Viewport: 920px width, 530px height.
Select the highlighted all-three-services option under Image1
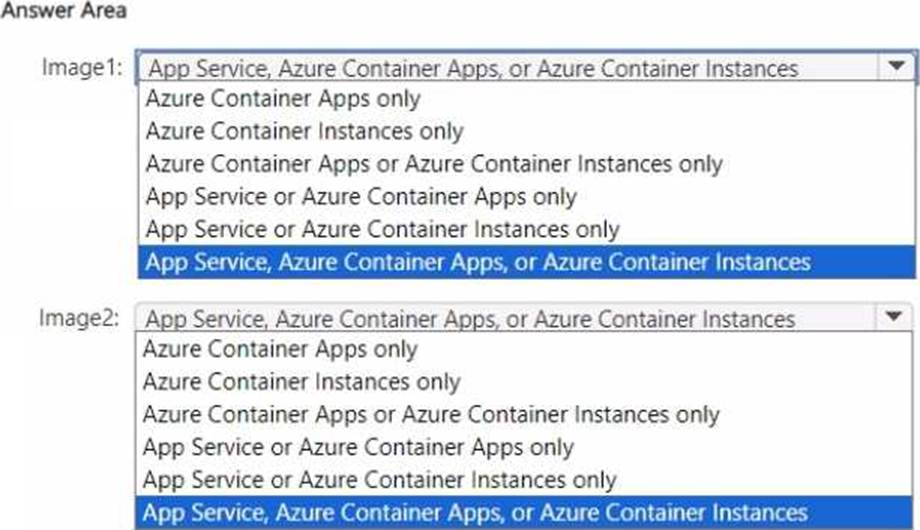click(x=477, y=262)
